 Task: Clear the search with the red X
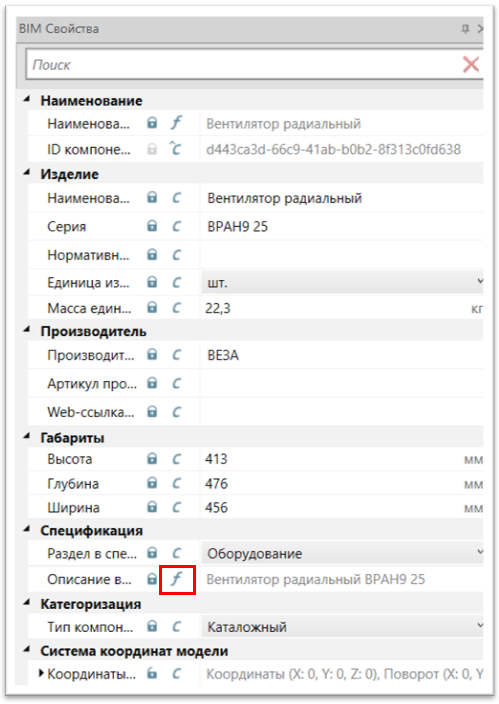tap(471, 65)
